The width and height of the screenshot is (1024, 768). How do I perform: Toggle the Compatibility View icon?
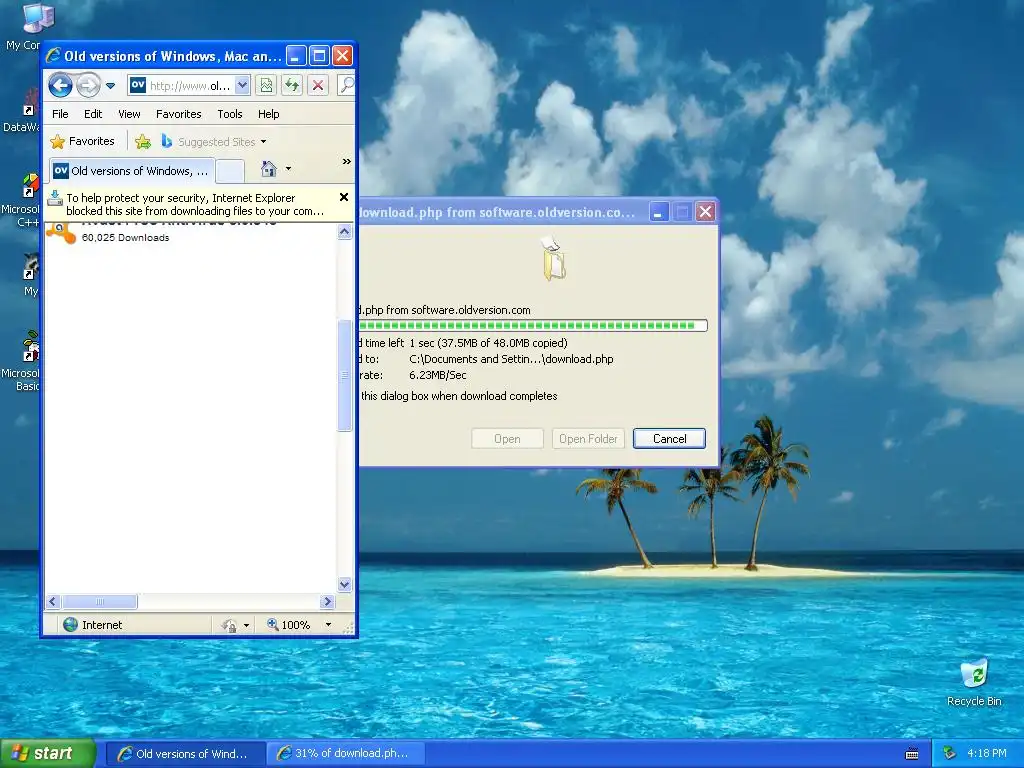click(266, 86)
